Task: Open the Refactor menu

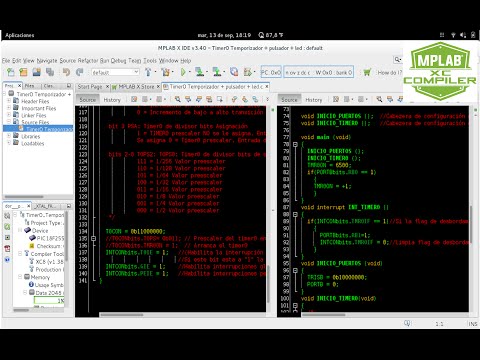Action: pyautogui.click(x=88, y=60)
